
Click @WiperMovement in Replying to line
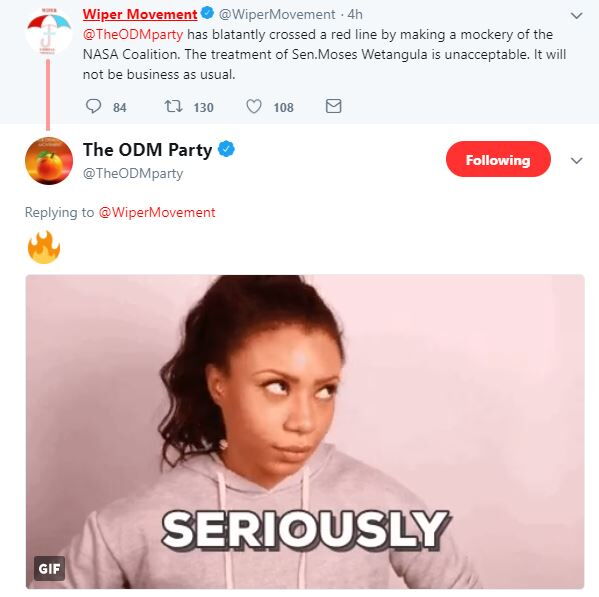tap(157, 212)
